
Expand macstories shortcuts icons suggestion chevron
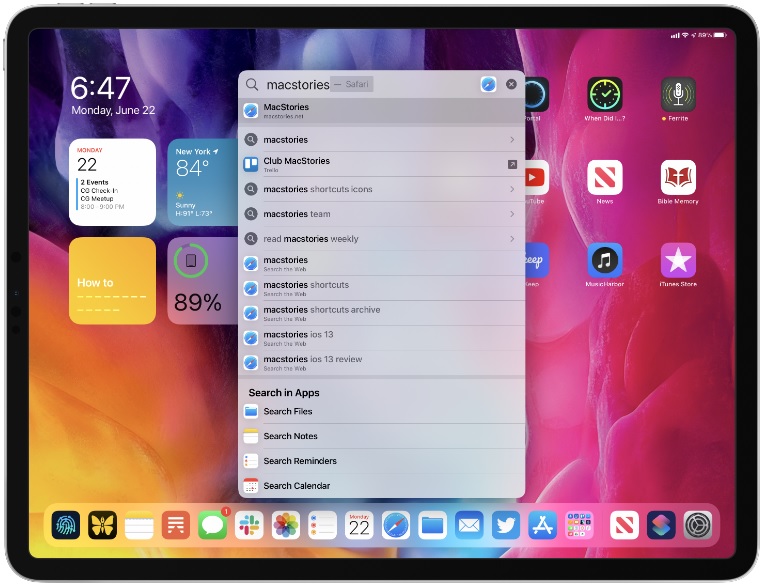pos(512,189)
